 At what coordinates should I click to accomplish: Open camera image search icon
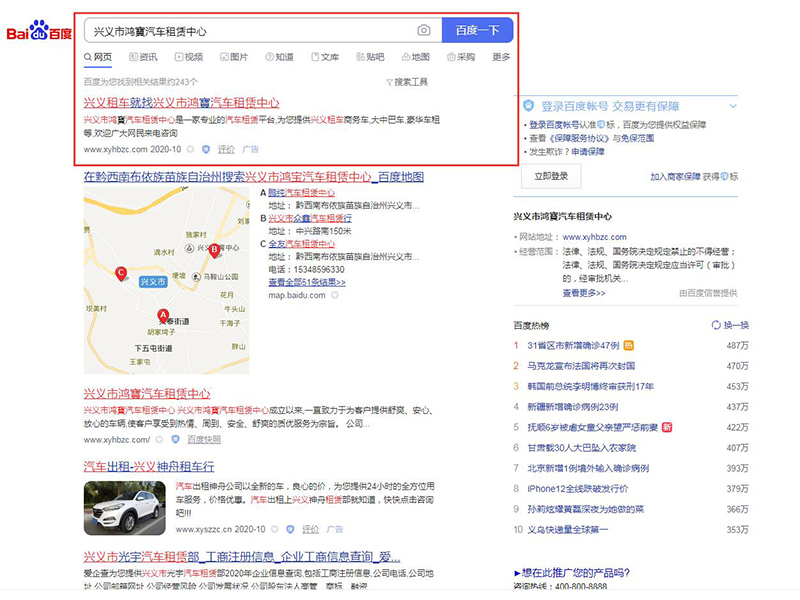tap(423, 31)
